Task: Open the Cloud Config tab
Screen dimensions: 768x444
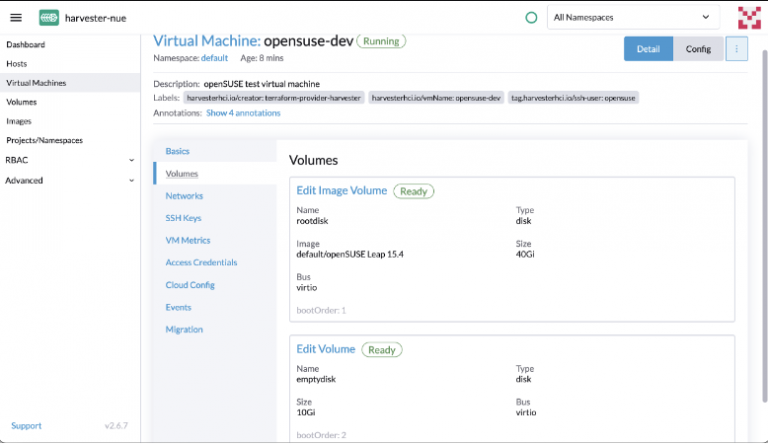Action: tap(190, 285)
